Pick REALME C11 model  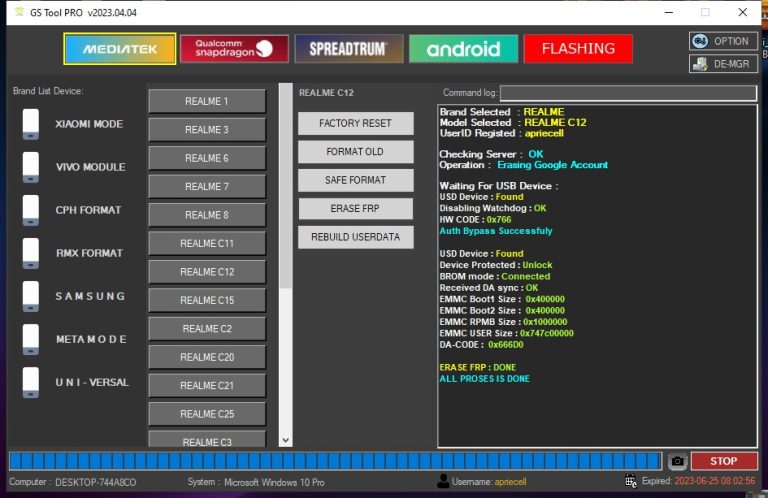[x=207, y=243]
